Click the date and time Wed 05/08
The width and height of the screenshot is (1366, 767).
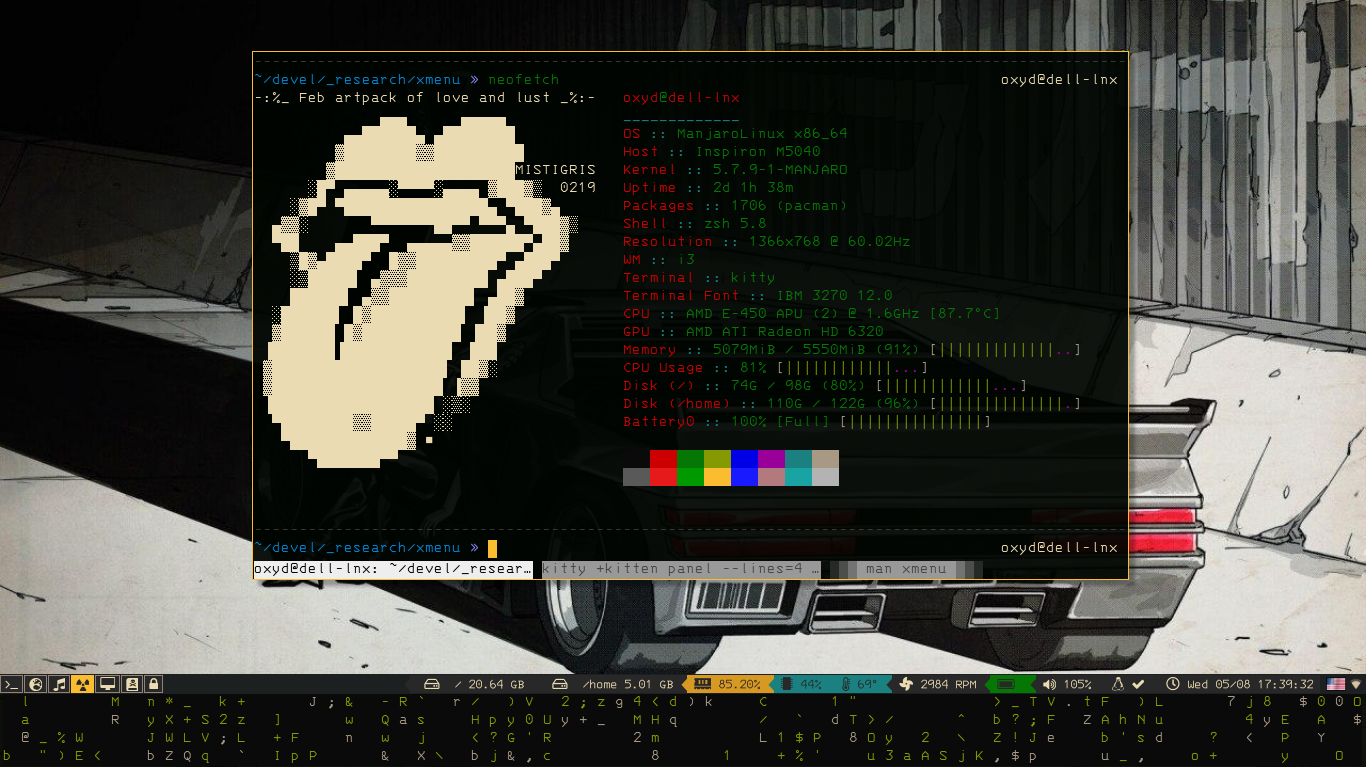[x=1250, y=685]
